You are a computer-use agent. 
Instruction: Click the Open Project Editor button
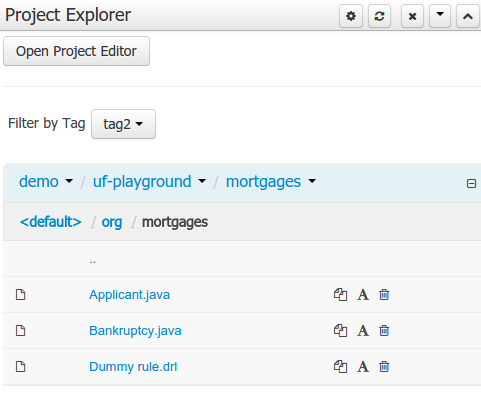[76, 51]
